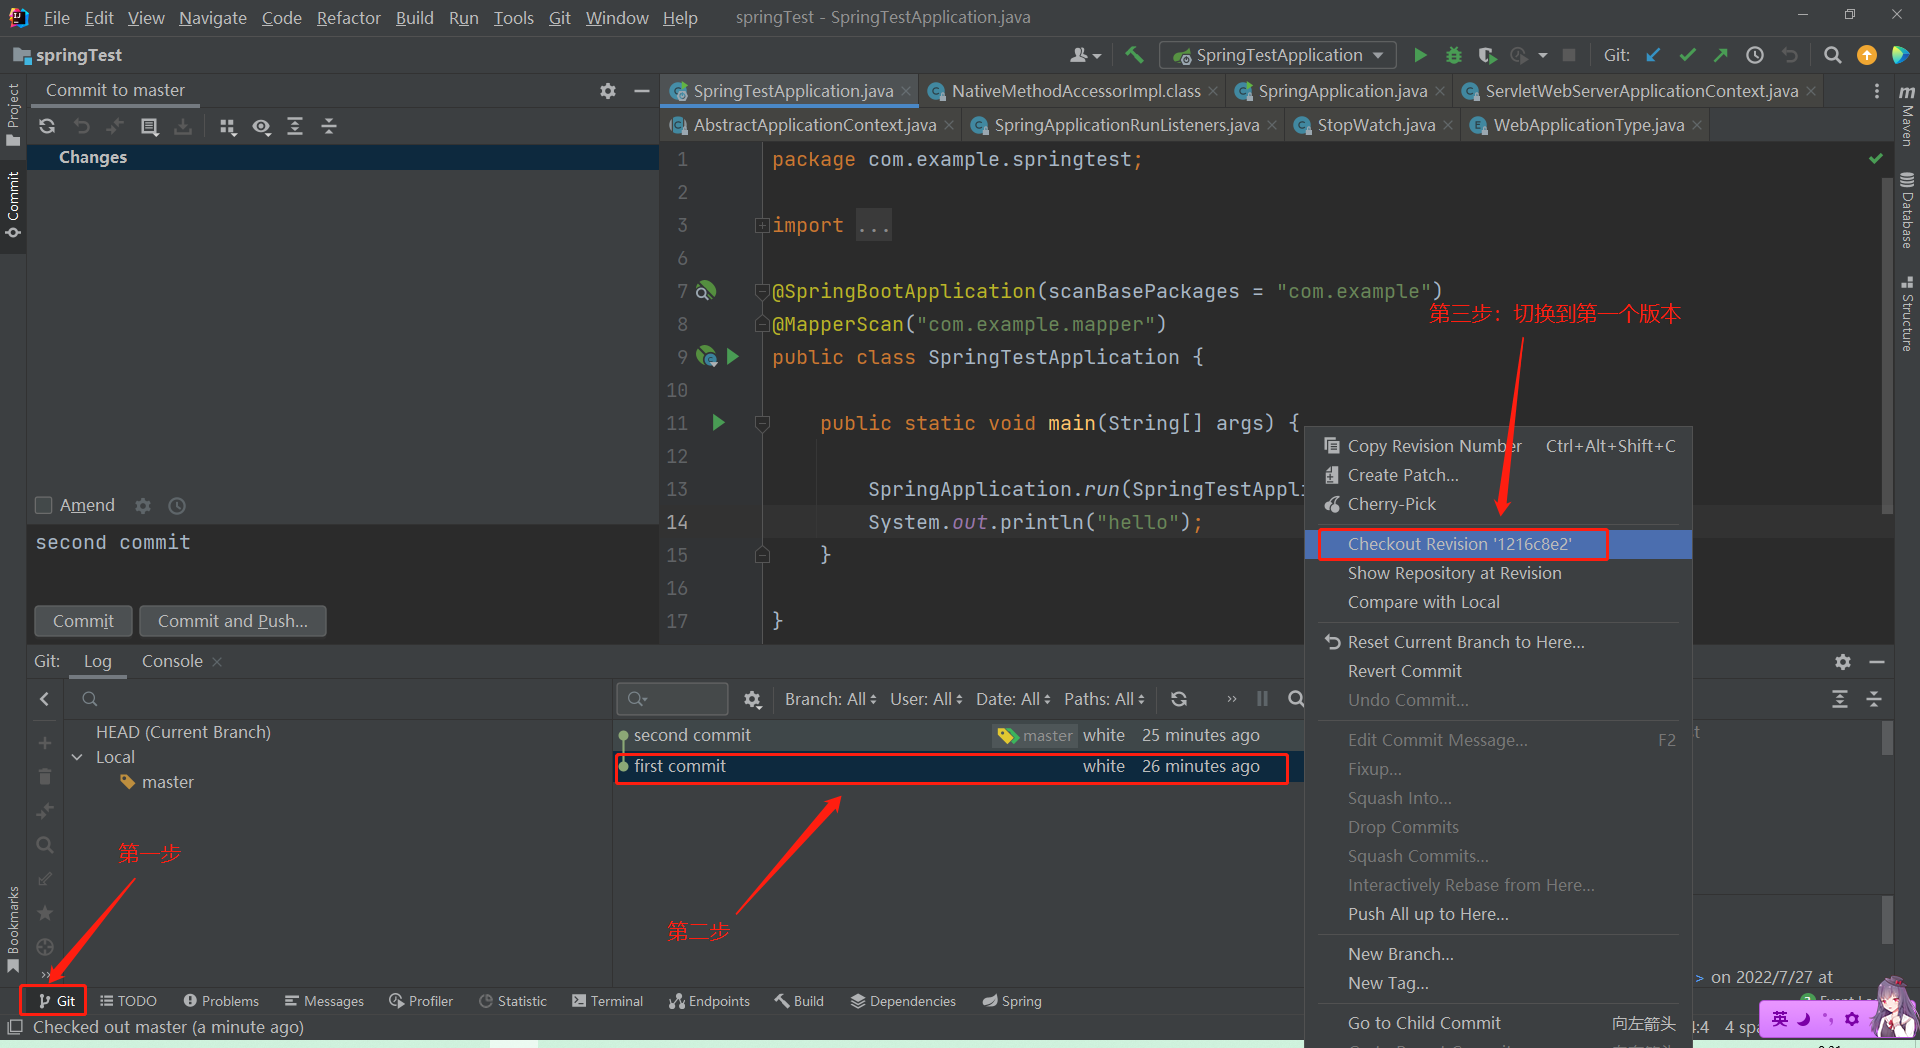Toggle the Project side panel
The width and height of the screenshot is (1920, 1048).
13,115
